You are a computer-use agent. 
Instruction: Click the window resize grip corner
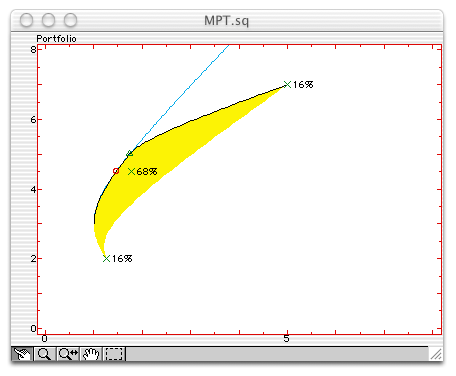coord(436,354)
